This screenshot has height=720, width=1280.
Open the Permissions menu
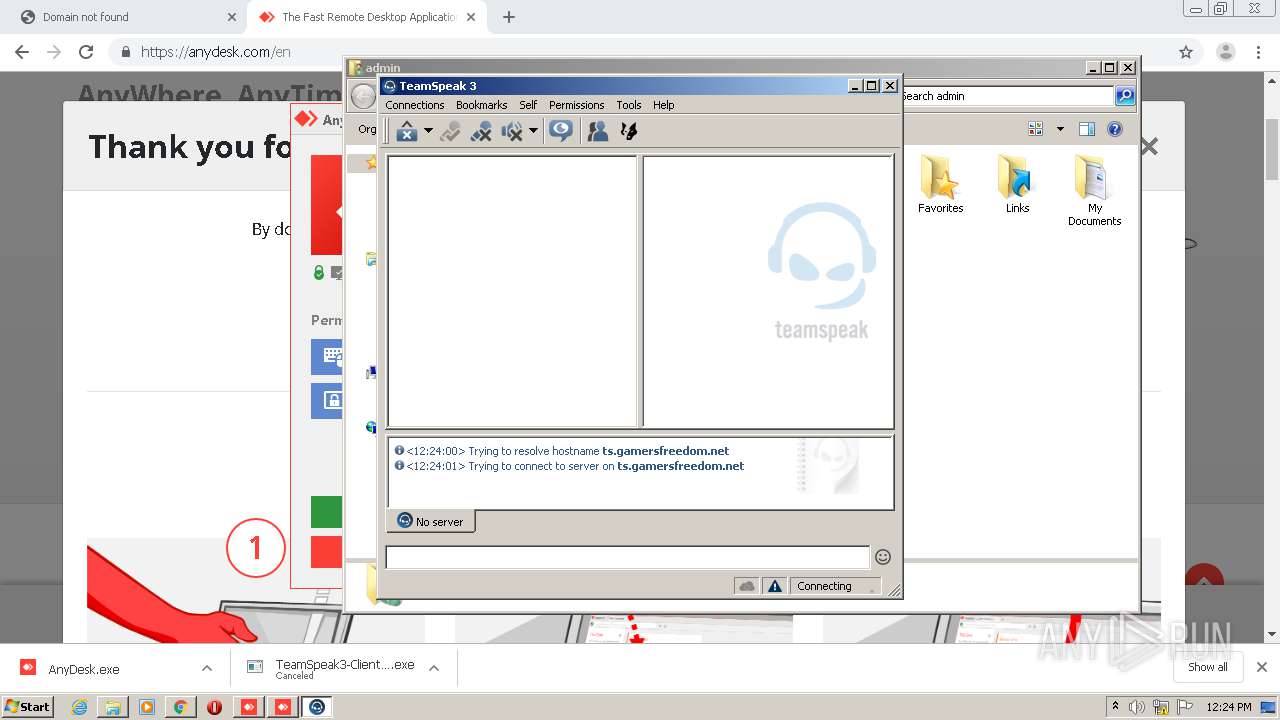click(576, 105)
